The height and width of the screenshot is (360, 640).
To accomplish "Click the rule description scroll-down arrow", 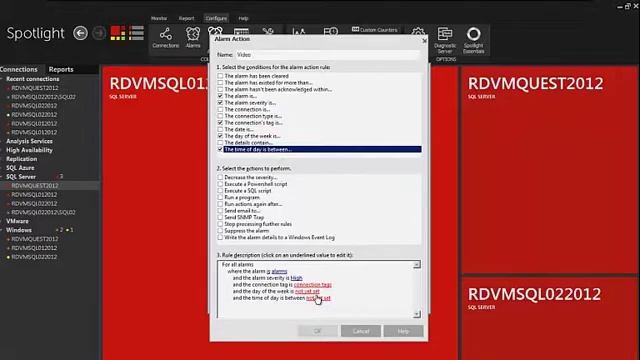I will point(416,314).
